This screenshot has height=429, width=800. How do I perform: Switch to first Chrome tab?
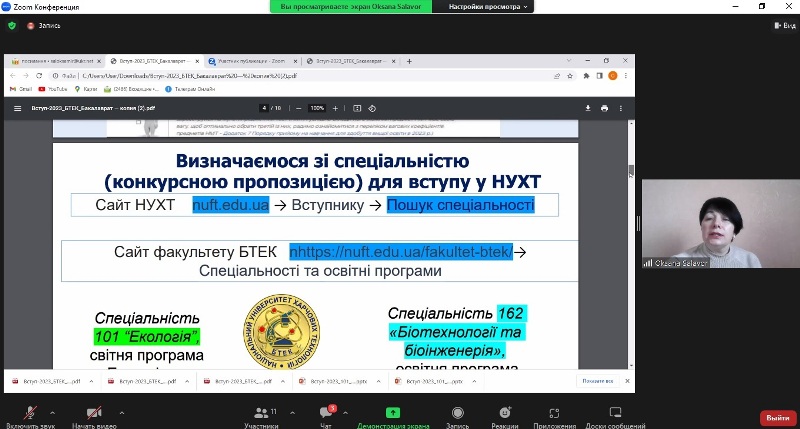[x=55, y=61]
